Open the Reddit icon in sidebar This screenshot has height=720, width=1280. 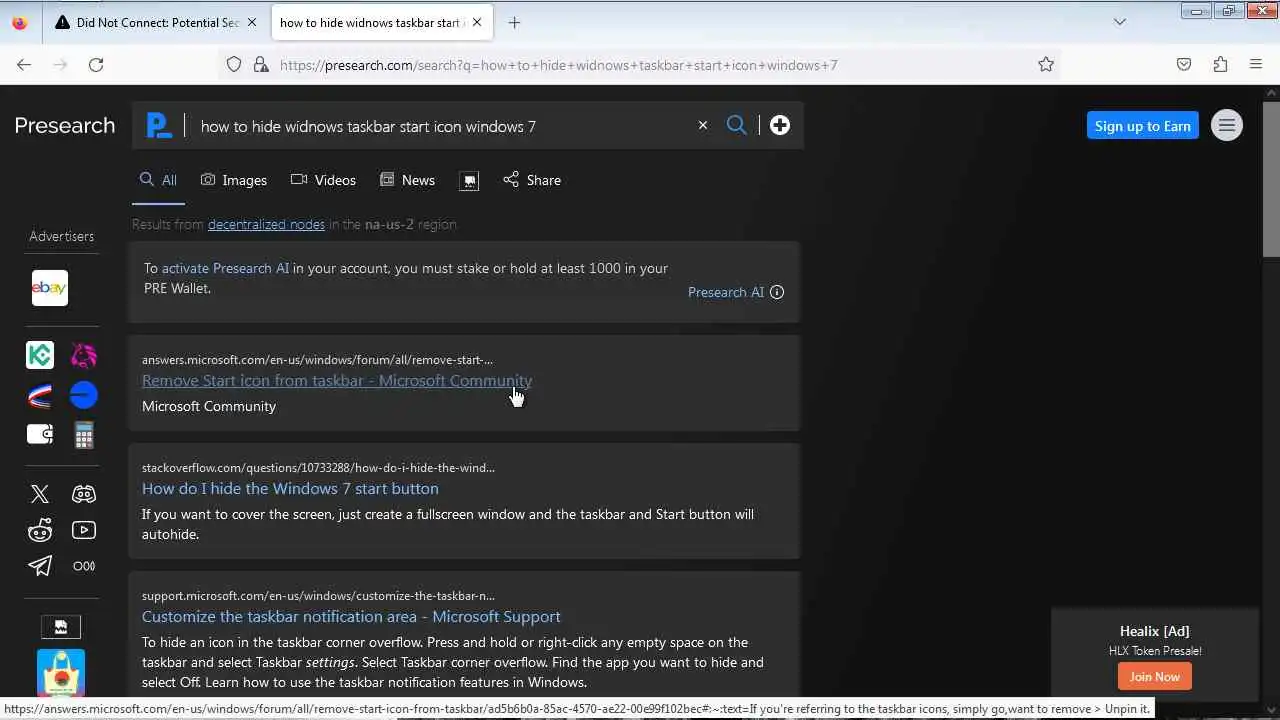(x=40, y=530)
